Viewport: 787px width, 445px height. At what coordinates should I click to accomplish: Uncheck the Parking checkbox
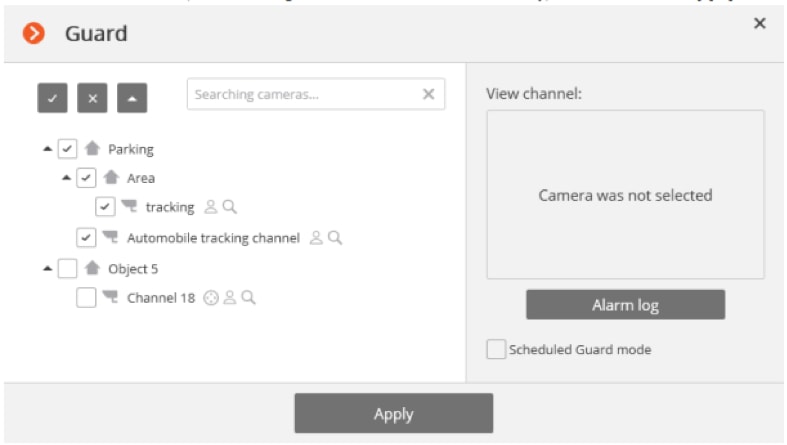pyautogui.click(x=67, y=149)
